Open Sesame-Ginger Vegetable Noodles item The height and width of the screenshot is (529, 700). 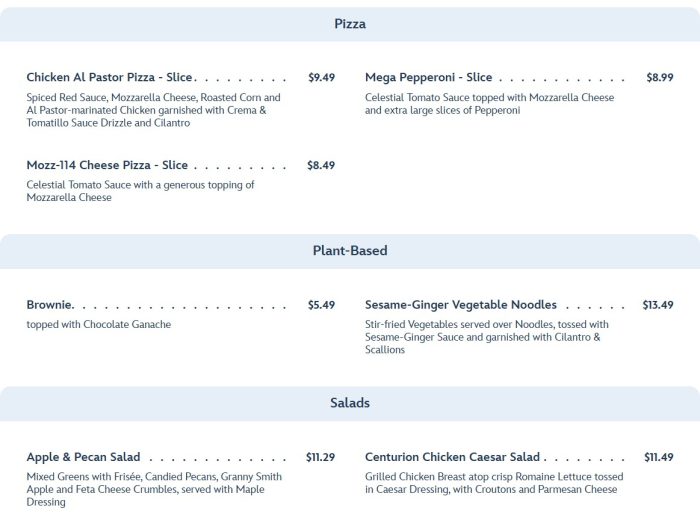461,305
